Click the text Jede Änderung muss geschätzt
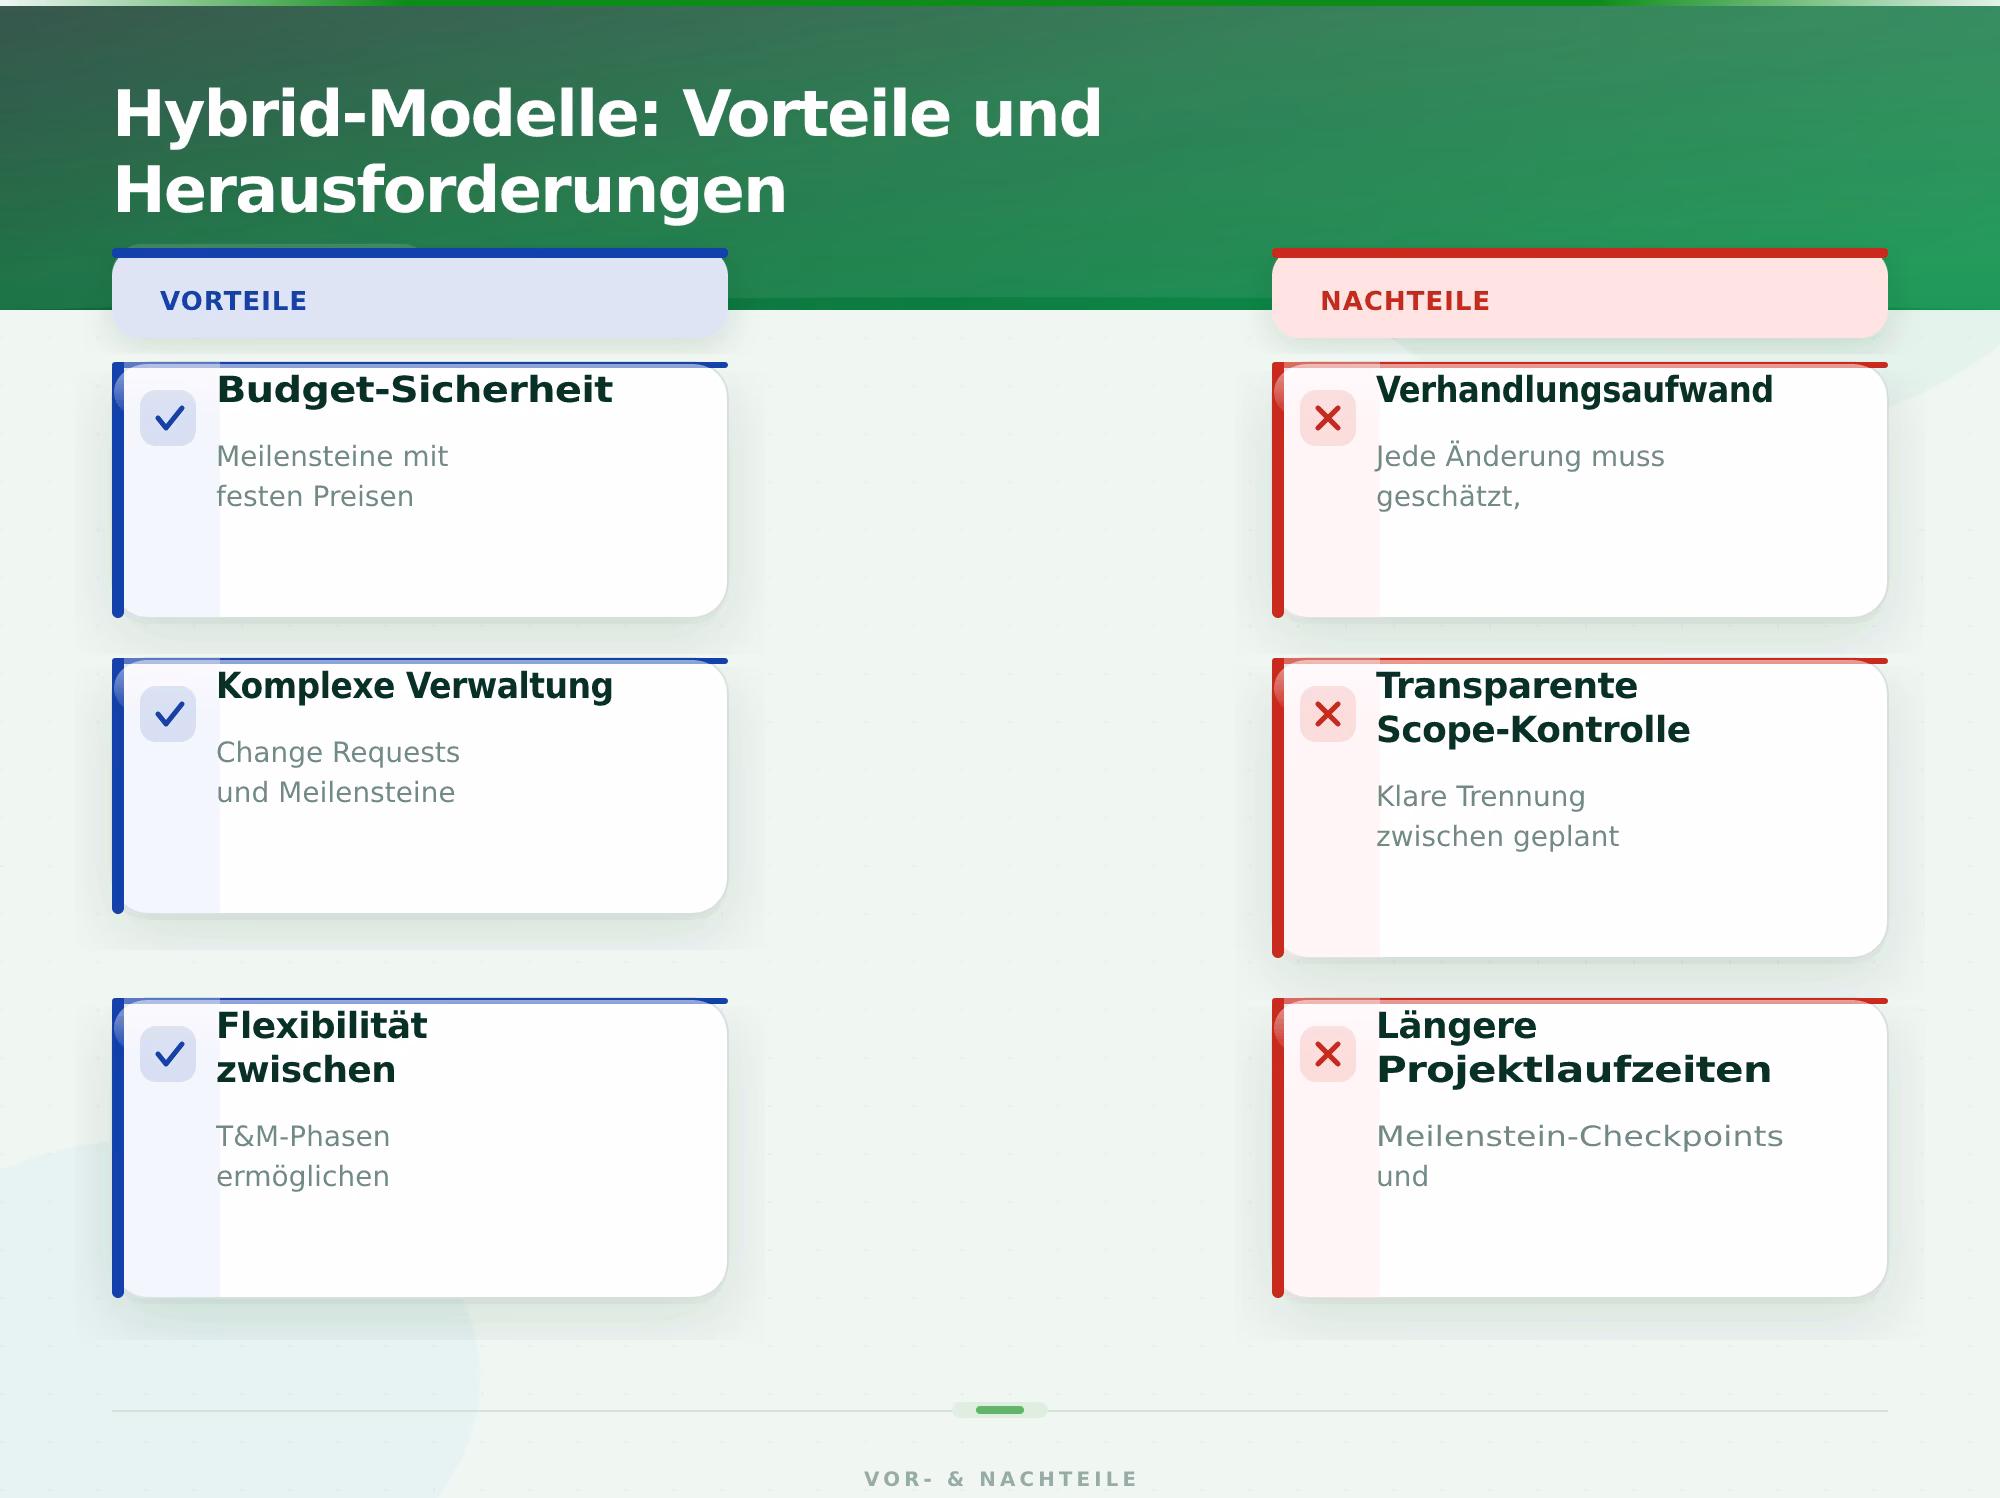 pos(1520,476)
